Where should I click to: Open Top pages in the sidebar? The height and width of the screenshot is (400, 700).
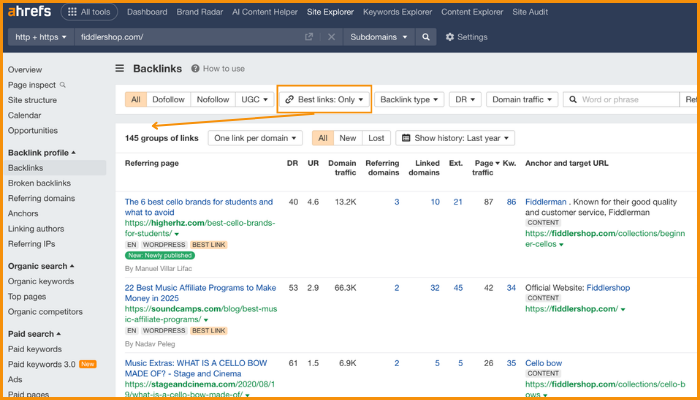coord(27,296)
